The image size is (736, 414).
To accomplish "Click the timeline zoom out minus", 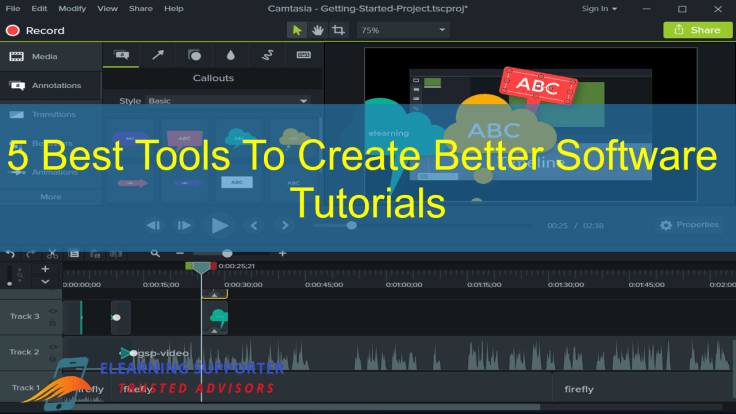I will coord(180,253).
